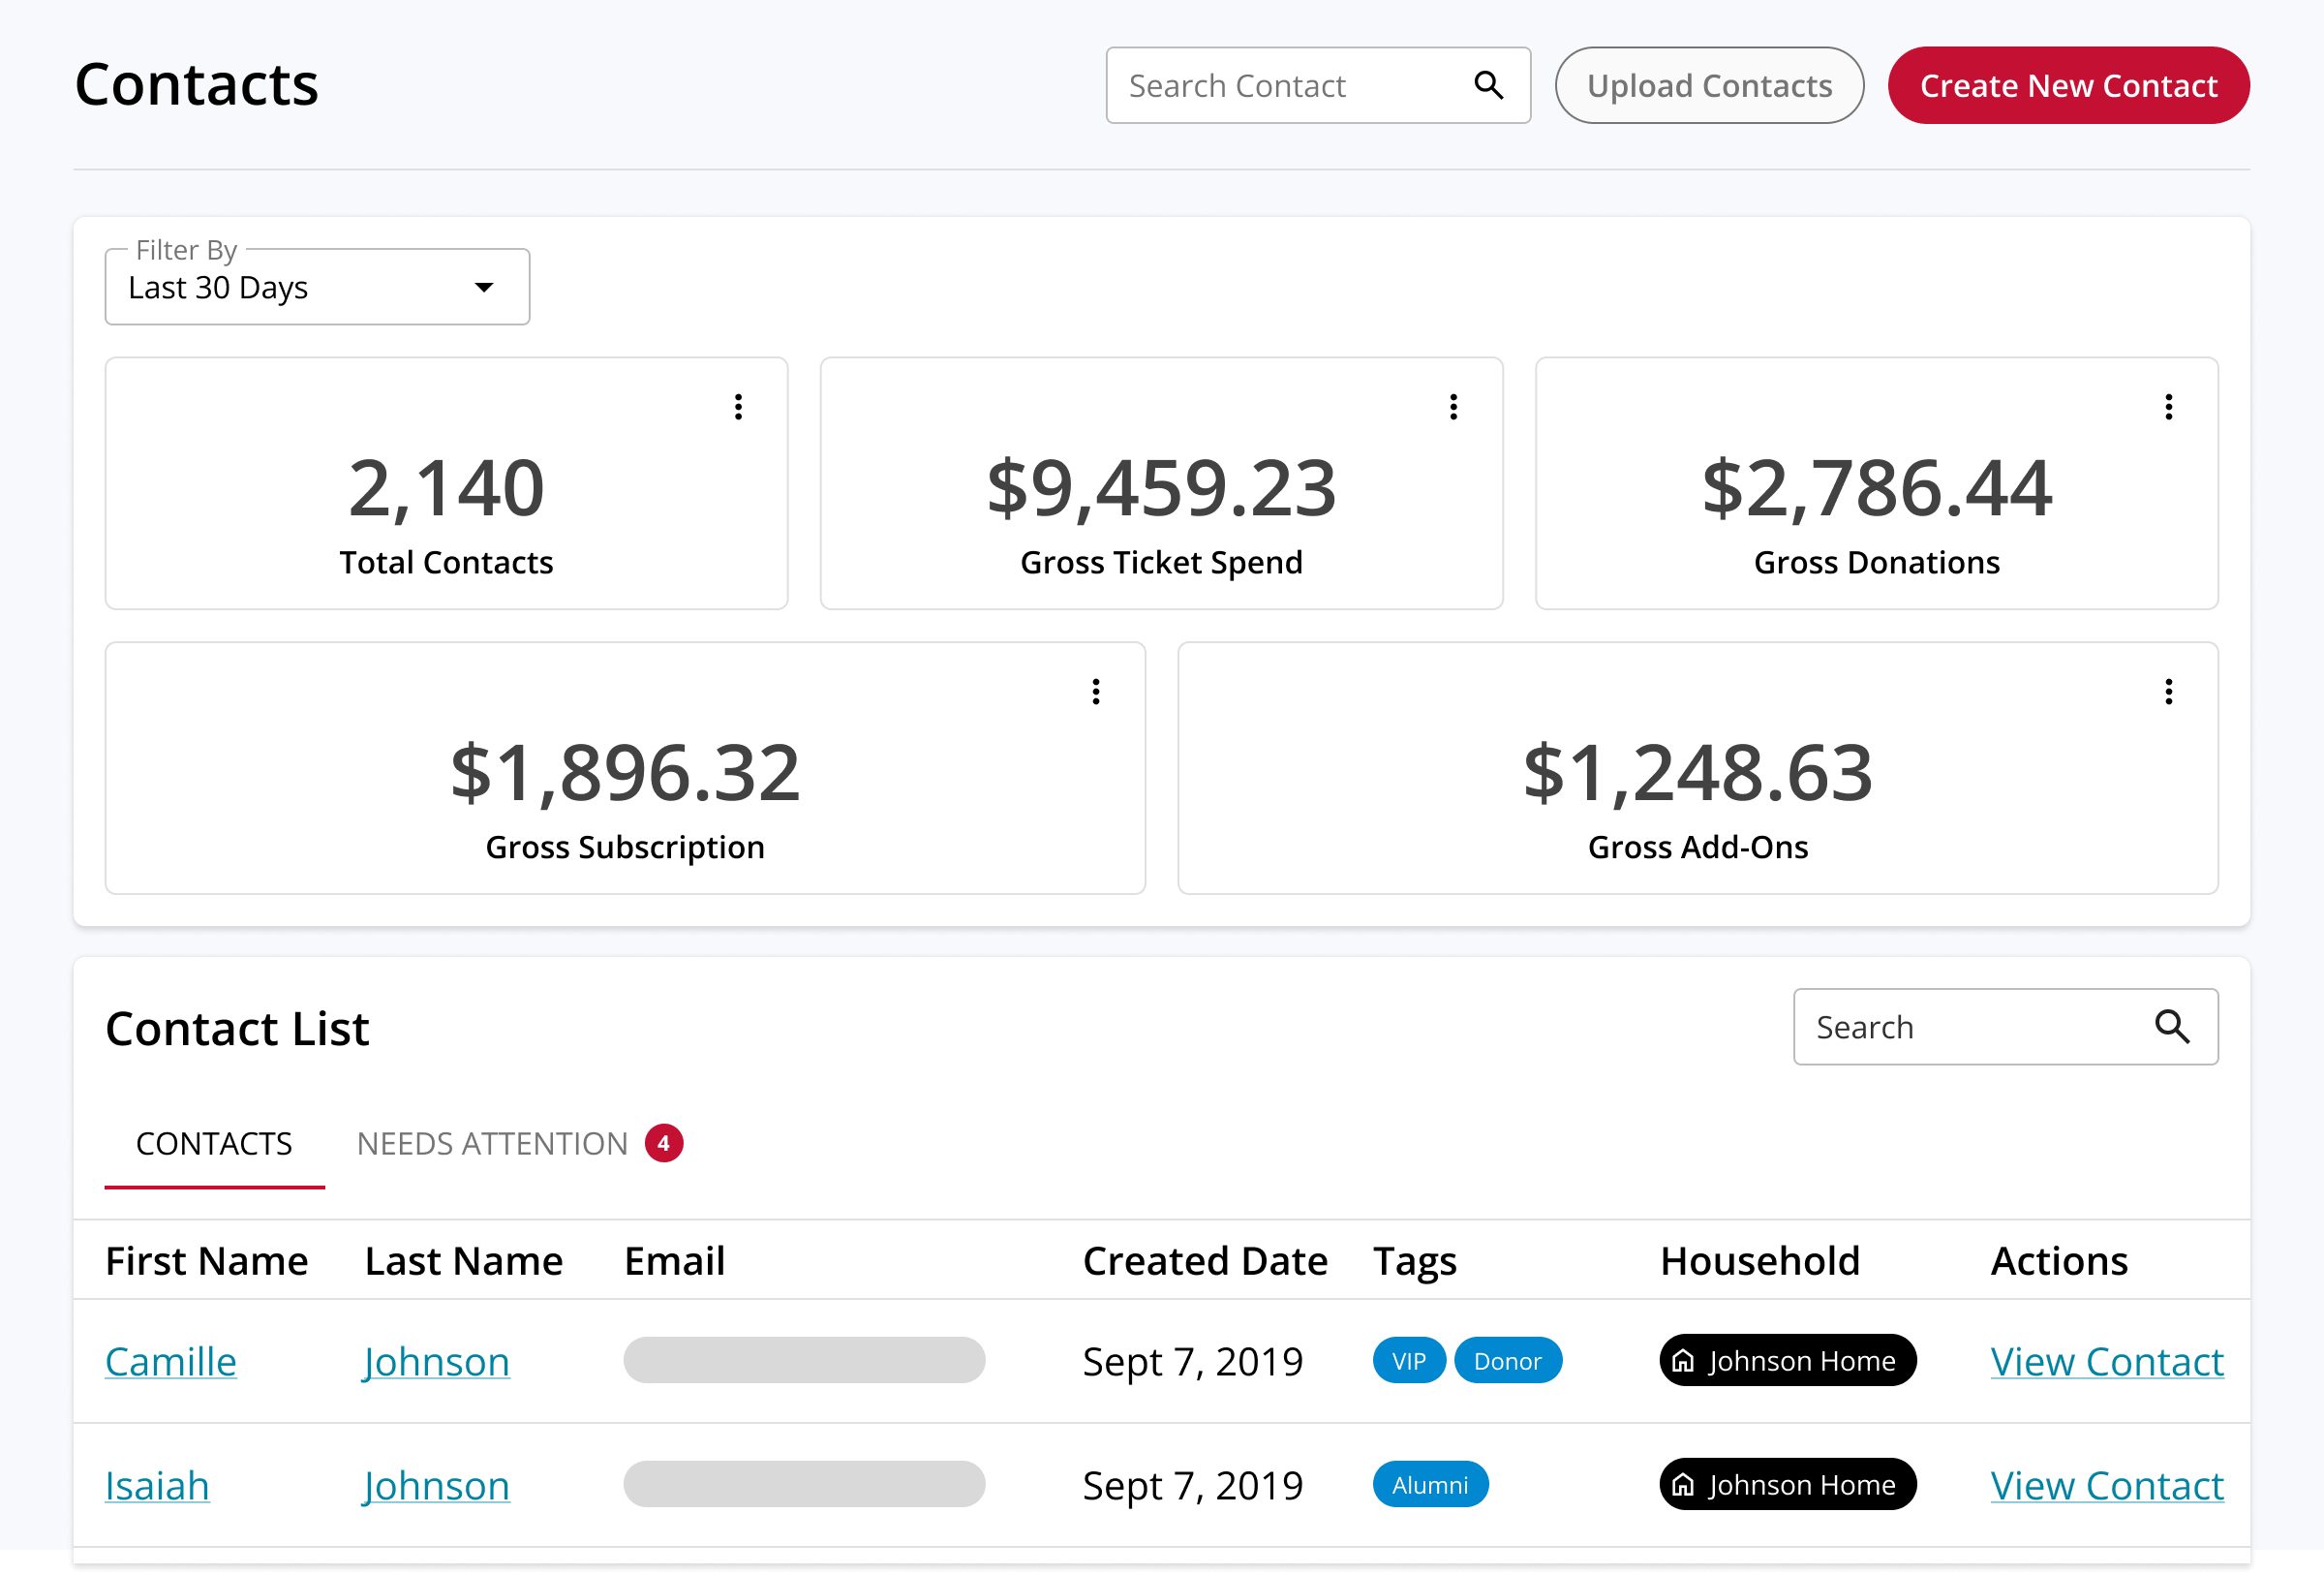Click the magnifier icon in Search Contact field

(1488, 85)
